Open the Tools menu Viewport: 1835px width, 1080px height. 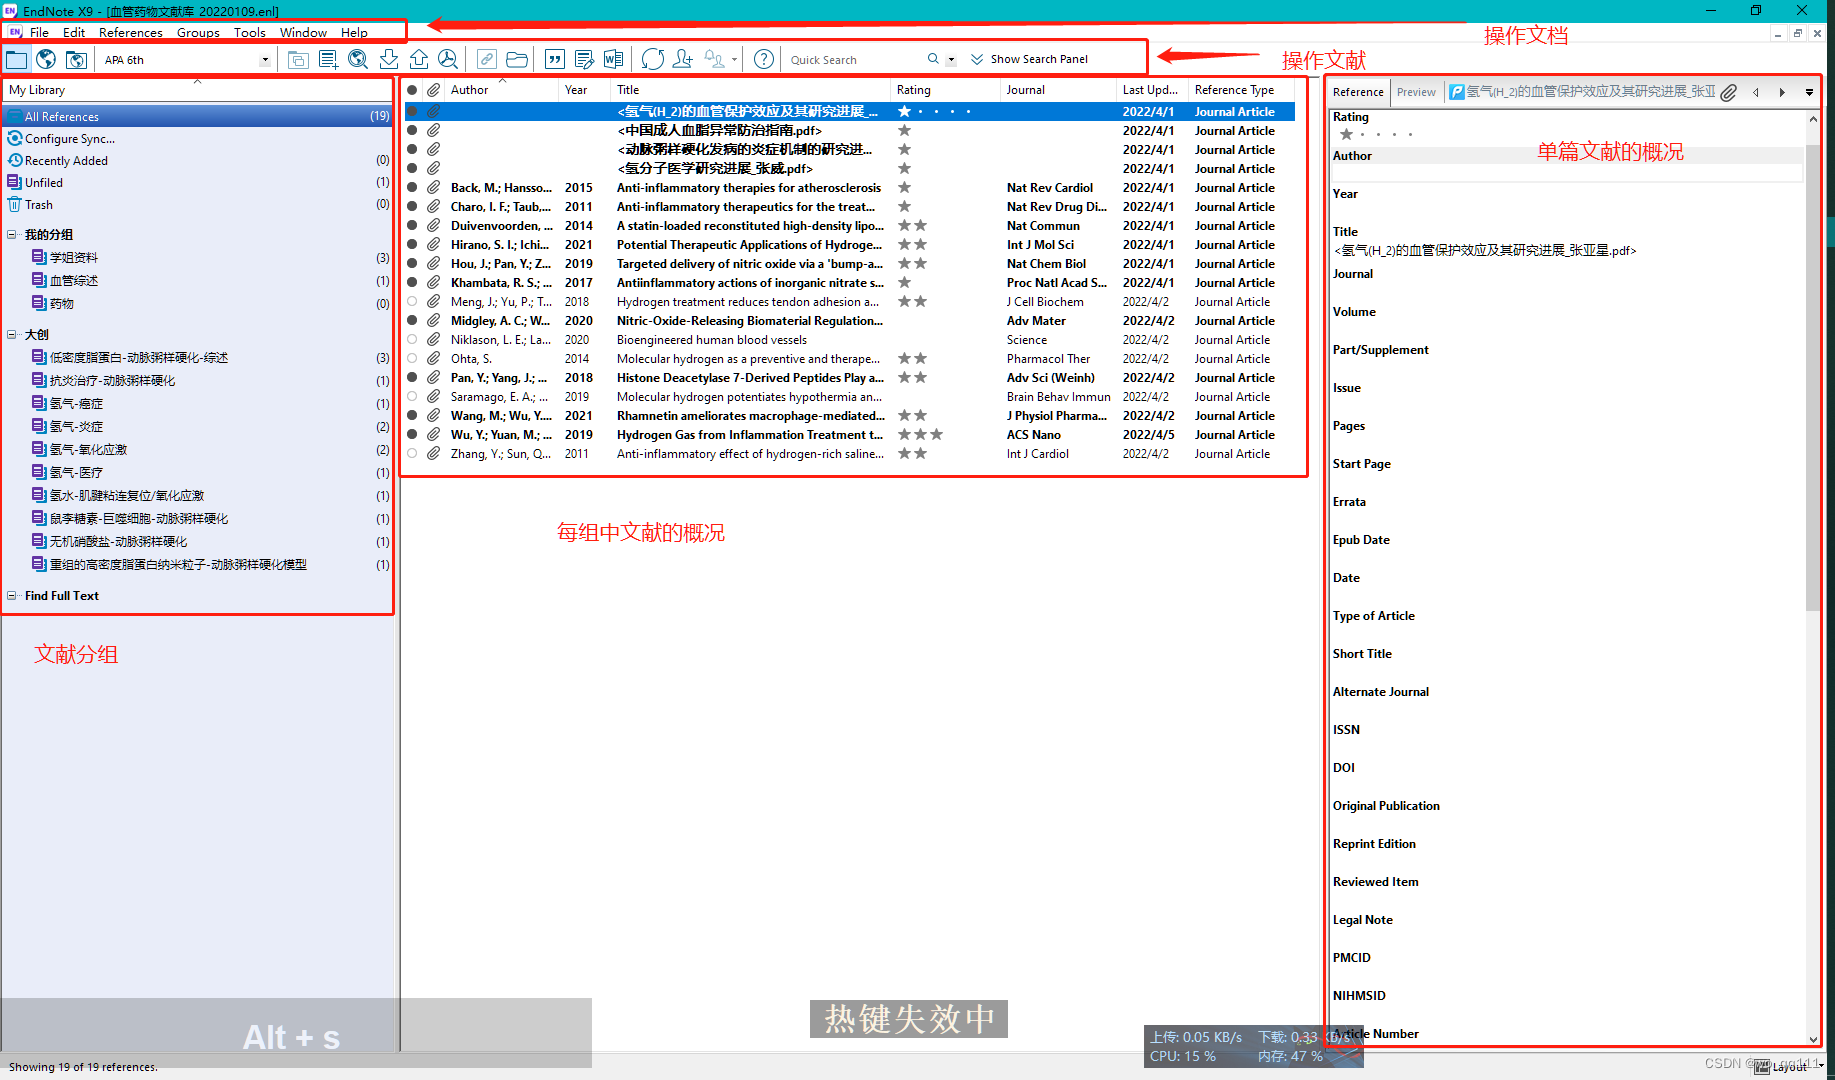pos(250,32)
